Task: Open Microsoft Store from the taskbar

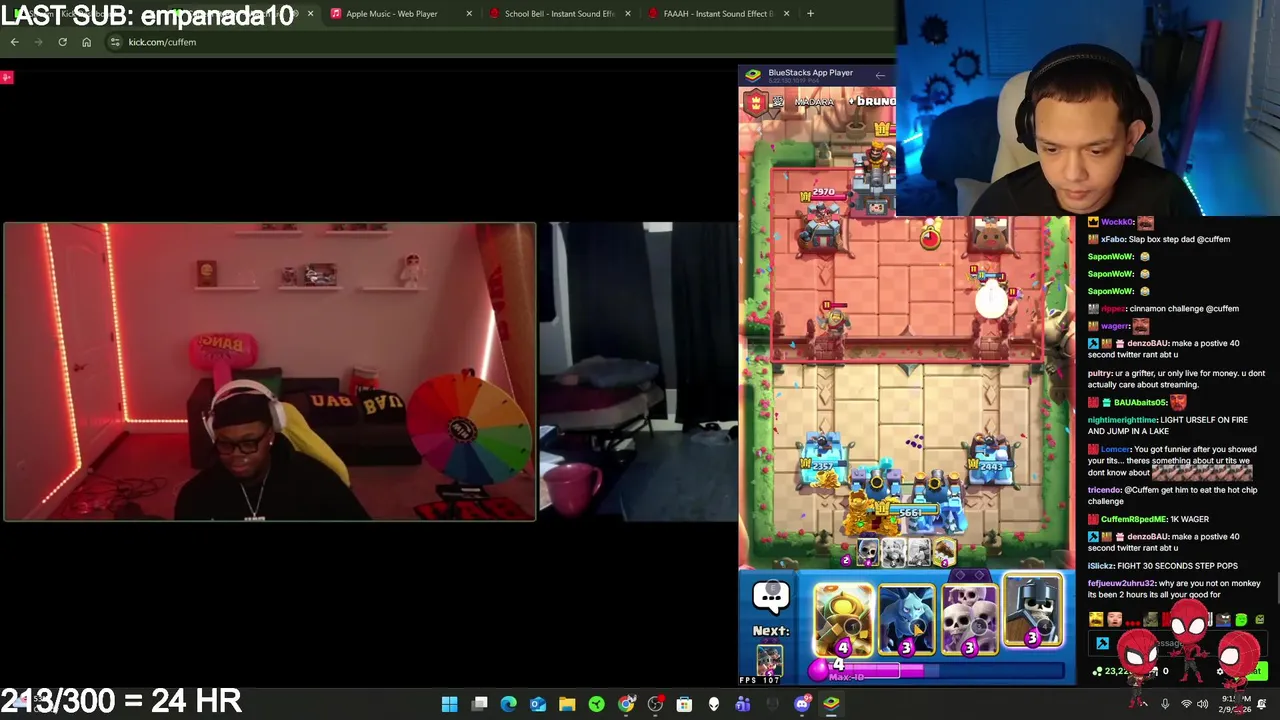Action: click(x=684, y=704)
